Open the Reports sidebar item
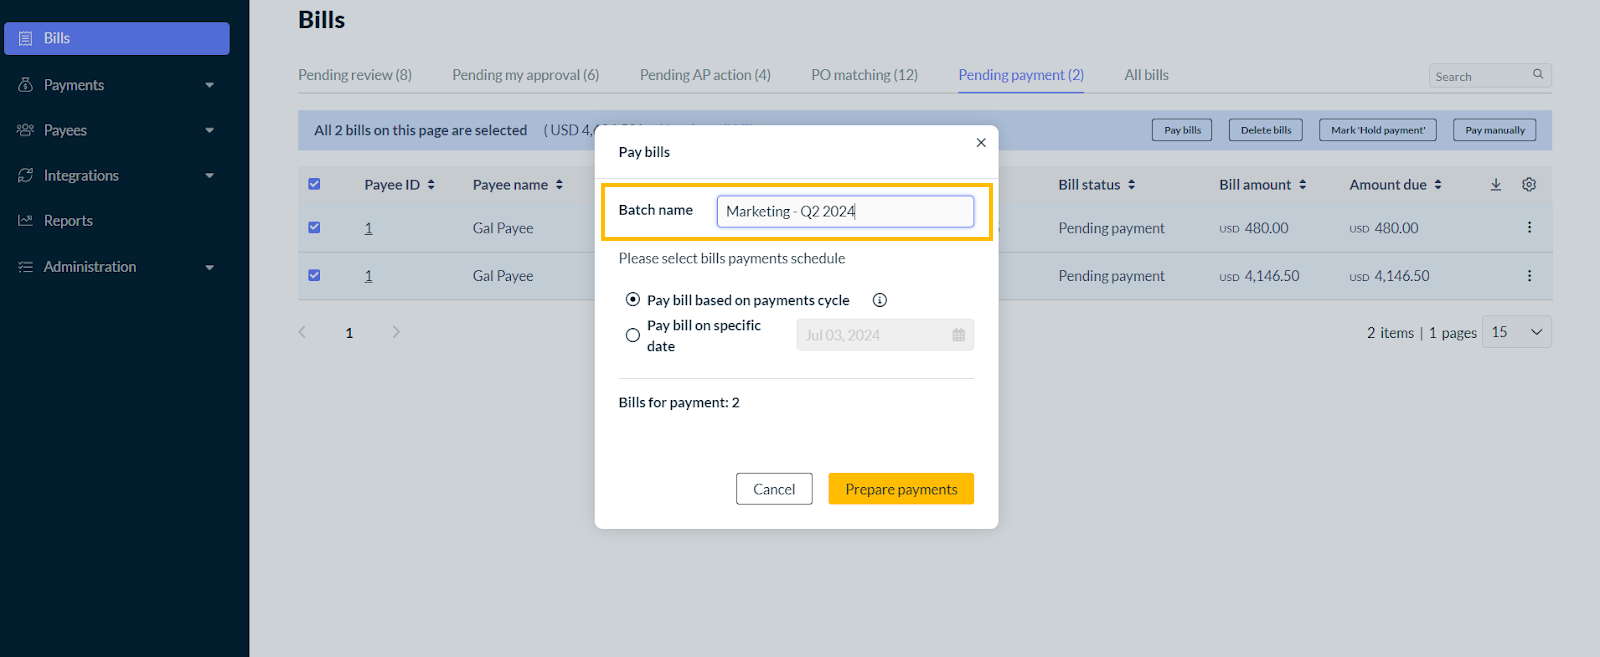 (x=68, y=221)
